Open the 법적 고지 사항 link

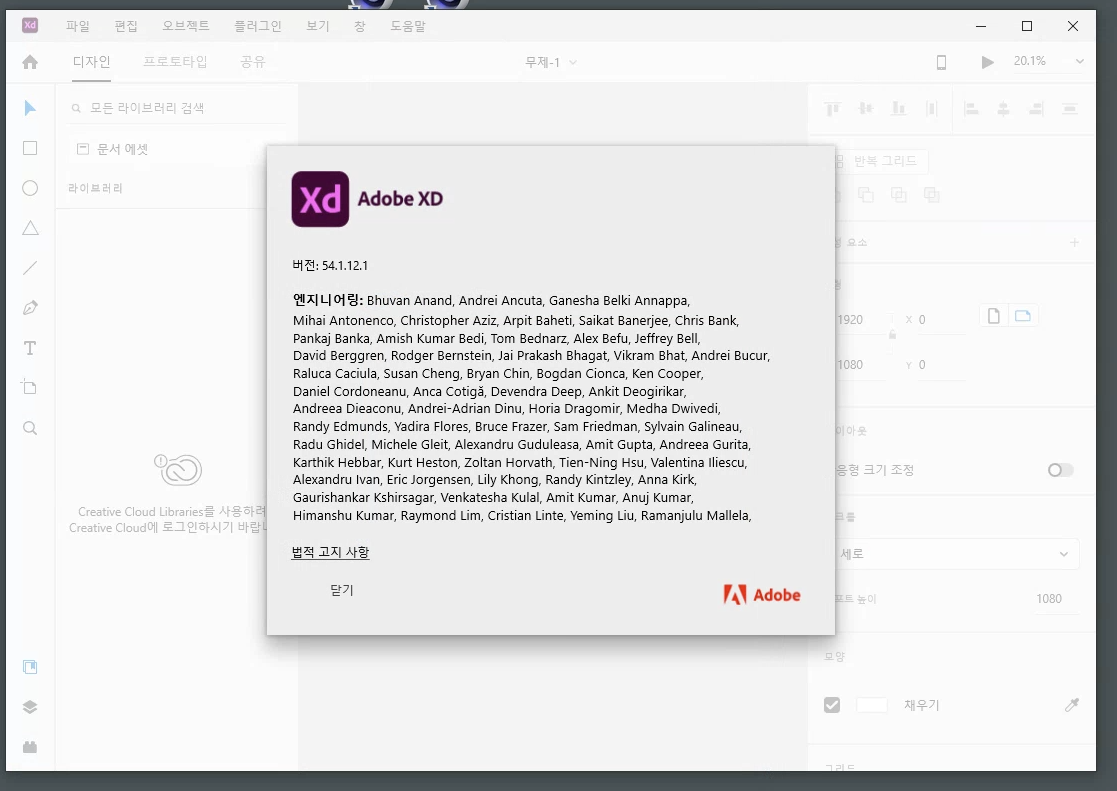click(331, 552)
